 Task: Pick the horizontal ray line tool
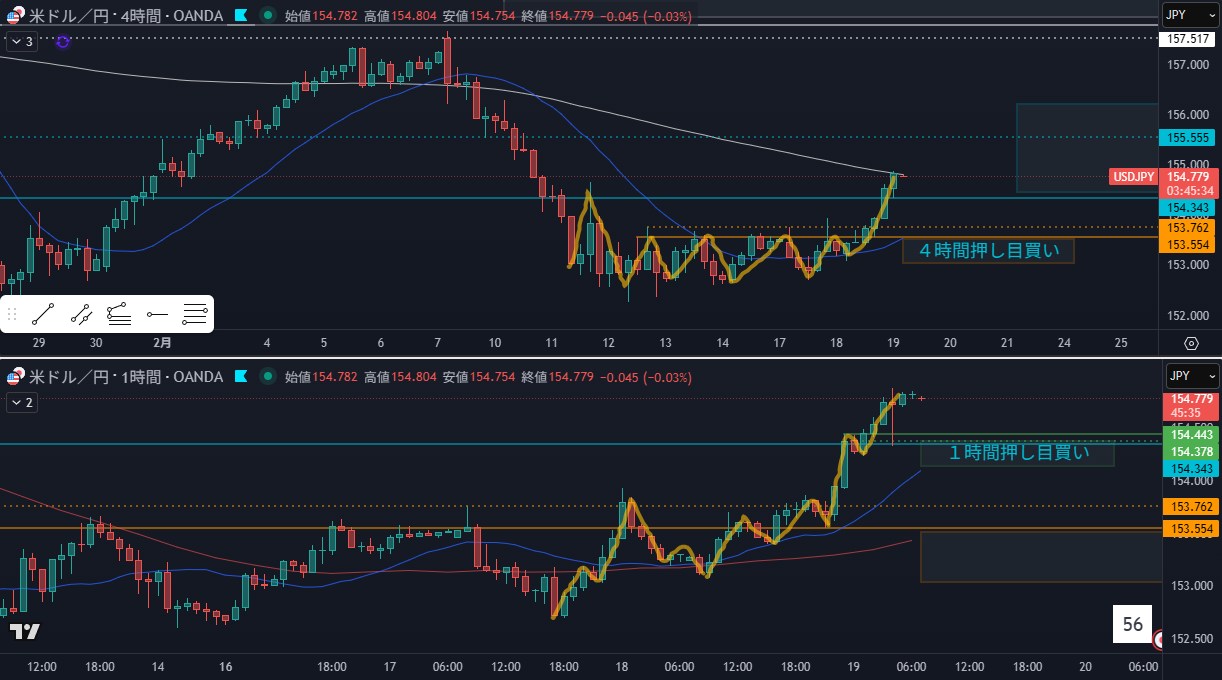[x=157, y=315]
